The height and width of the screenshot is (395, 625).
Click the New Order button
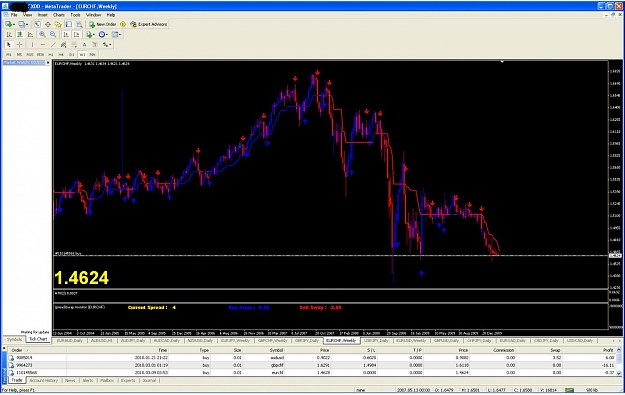(x=102, y=24)
